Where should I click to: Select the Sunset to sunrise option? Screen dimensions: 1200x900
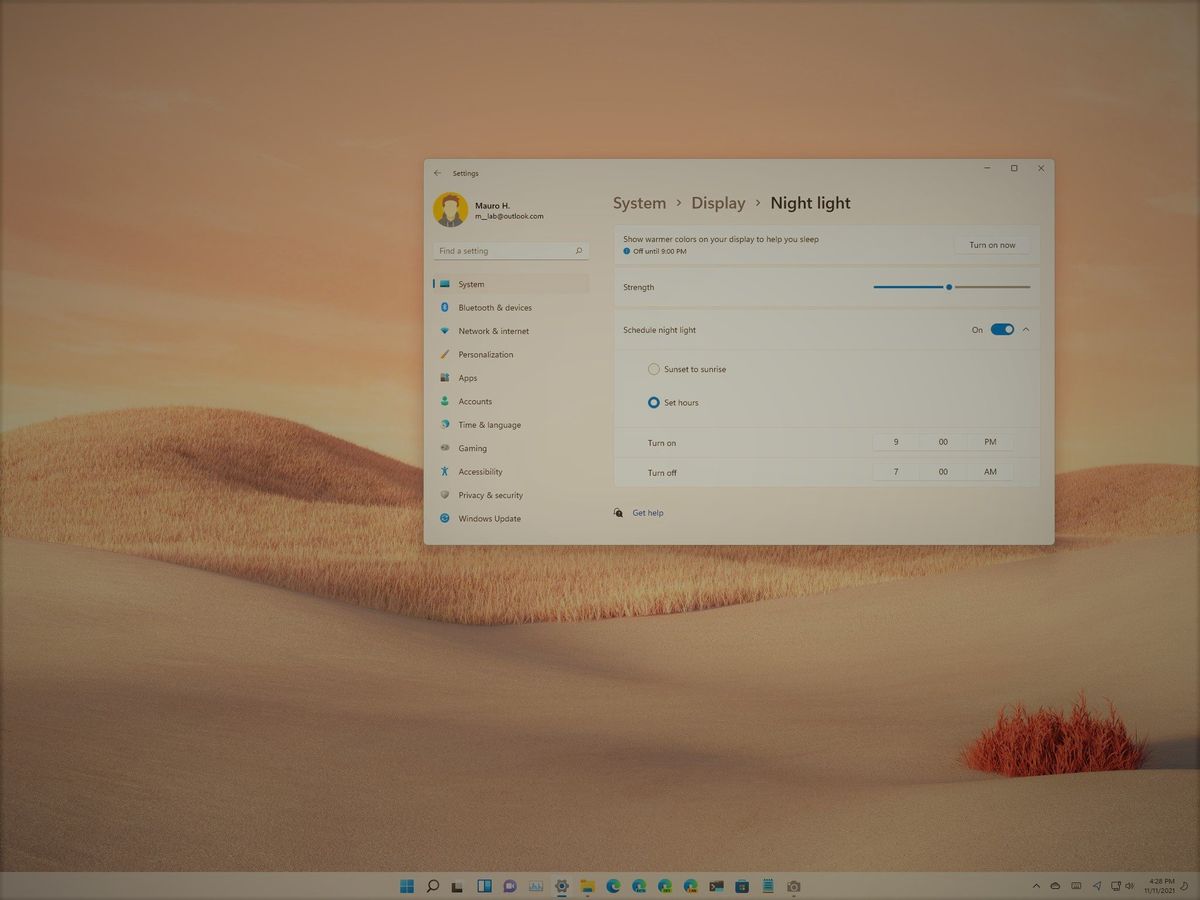(x=654, y=369)
